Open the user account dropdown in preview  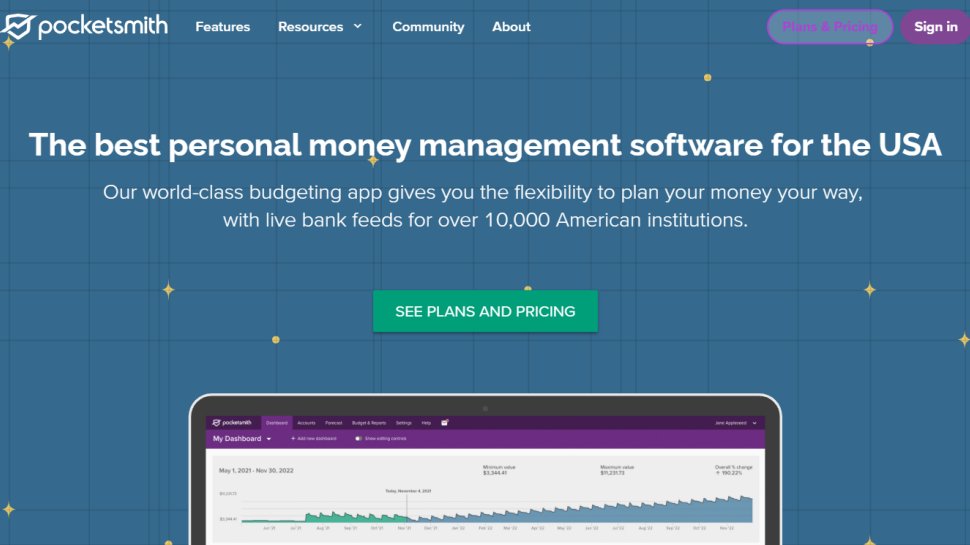(x=736, y=423)
